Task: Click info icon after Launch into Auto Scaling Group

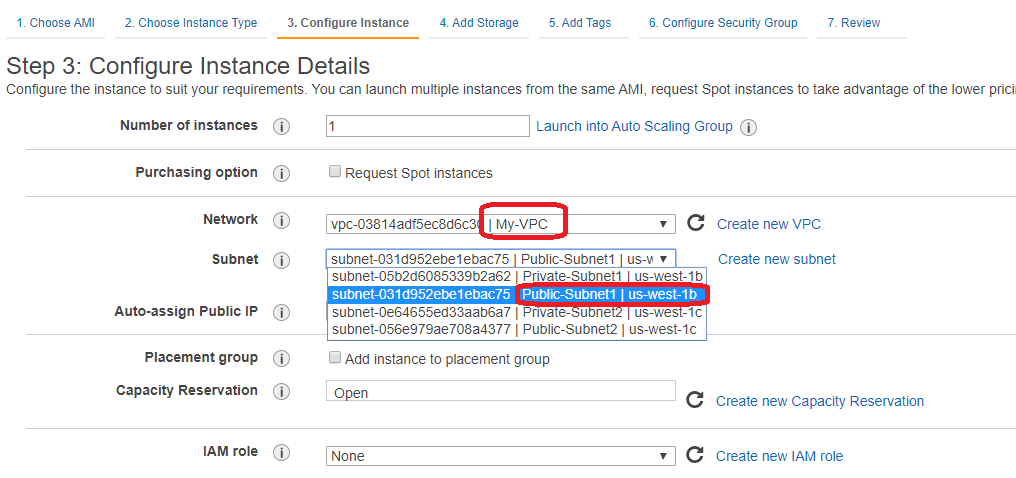Action: pos(748,127)
